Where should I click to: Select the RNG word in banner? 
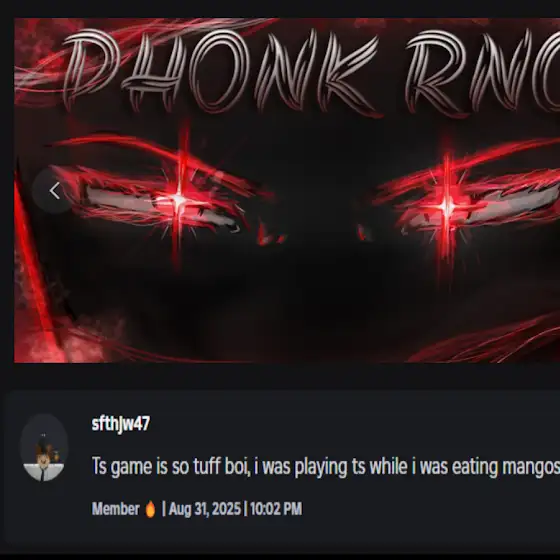pos(483,71)
